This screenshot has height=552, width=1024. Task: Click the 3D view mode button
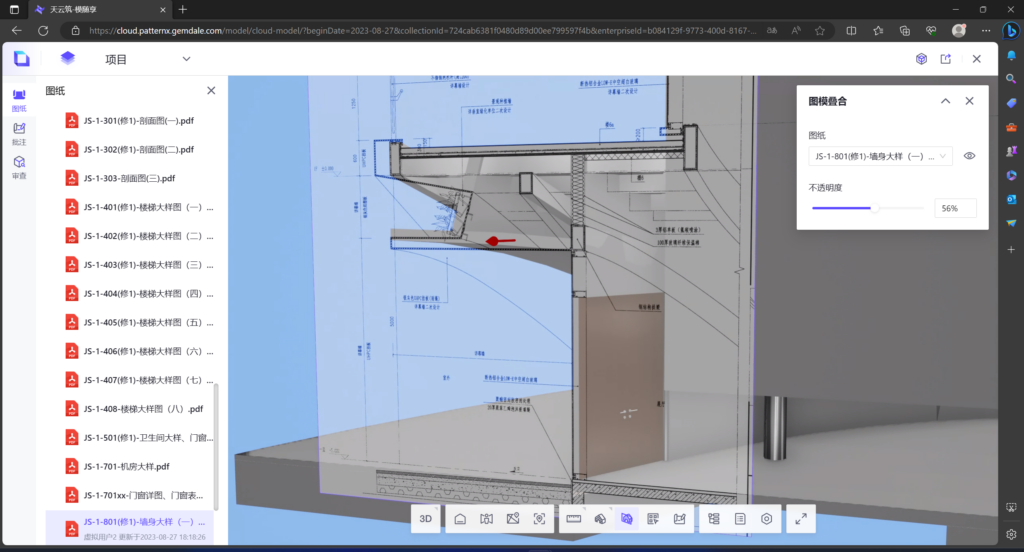click(426, 519)
